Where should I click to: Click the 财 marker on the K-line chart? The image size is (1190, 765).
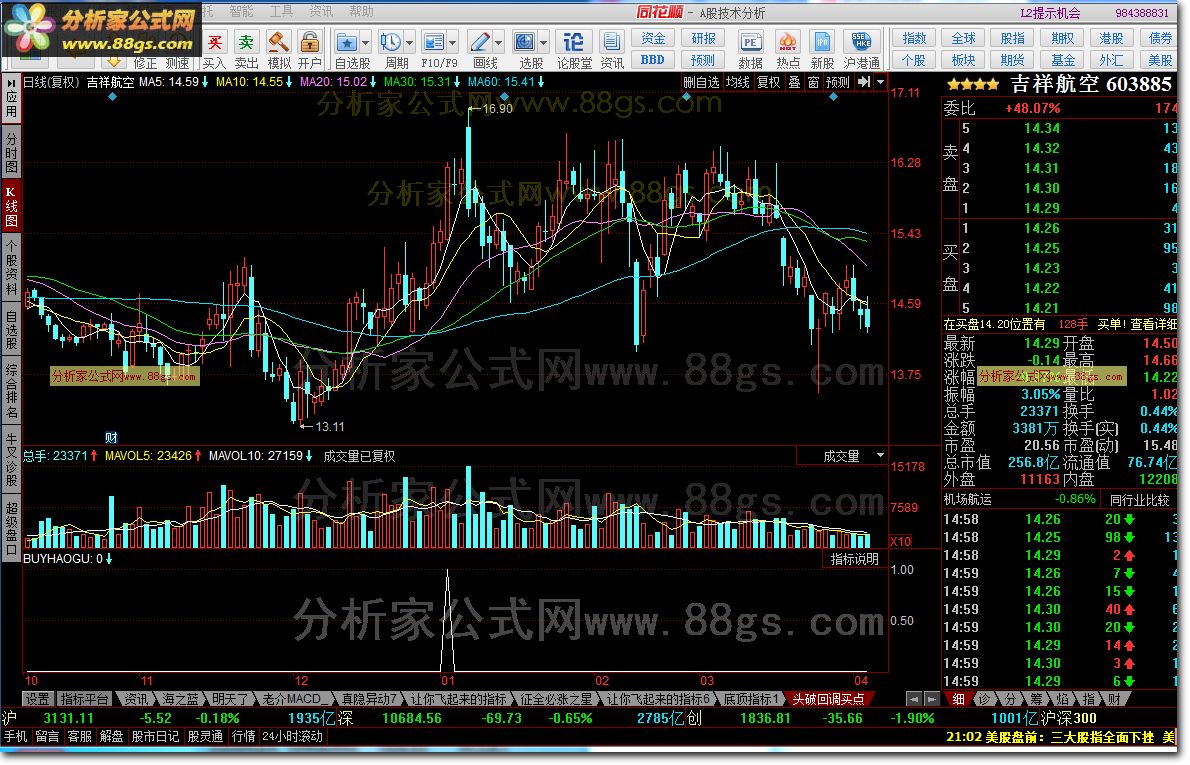coord(111,438)
